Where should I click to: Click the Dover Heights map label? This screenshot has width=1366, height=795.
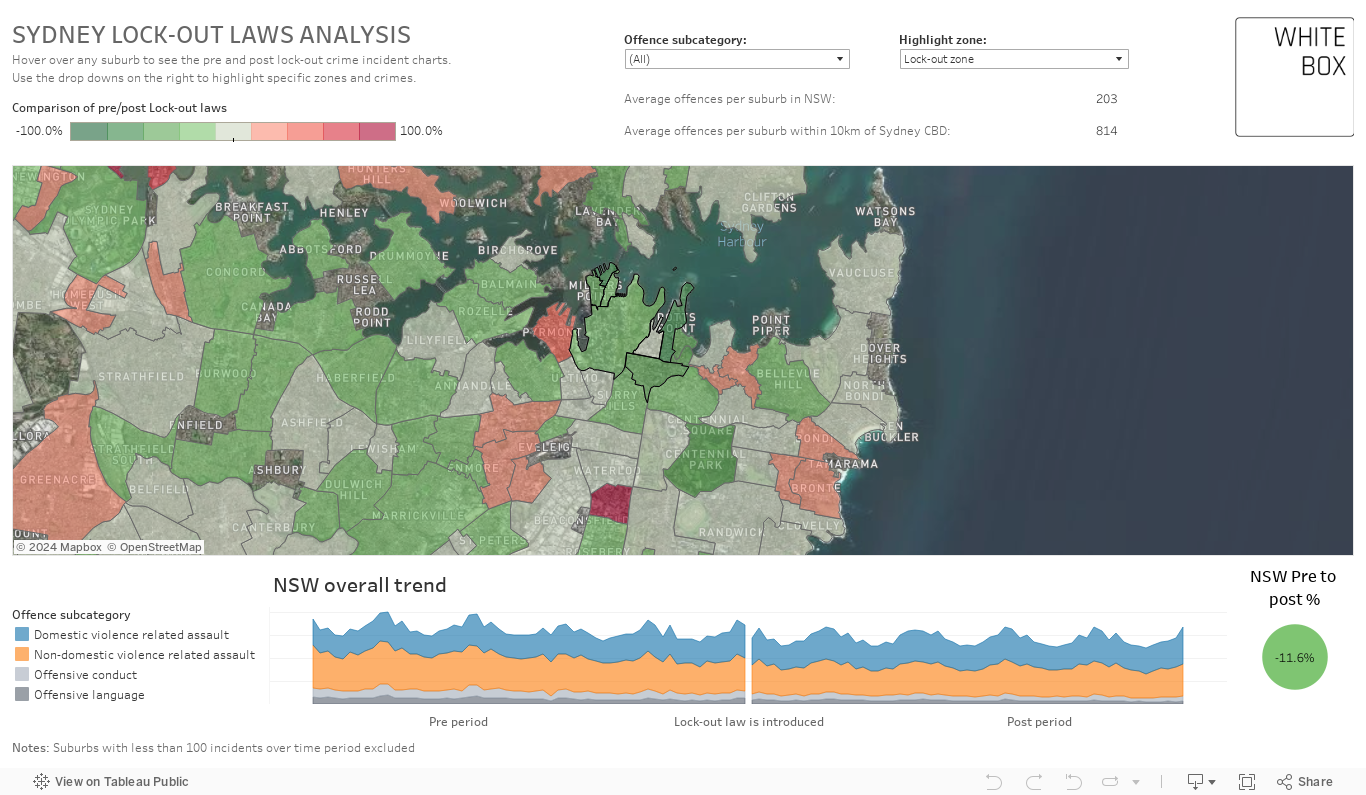point(880,353)
